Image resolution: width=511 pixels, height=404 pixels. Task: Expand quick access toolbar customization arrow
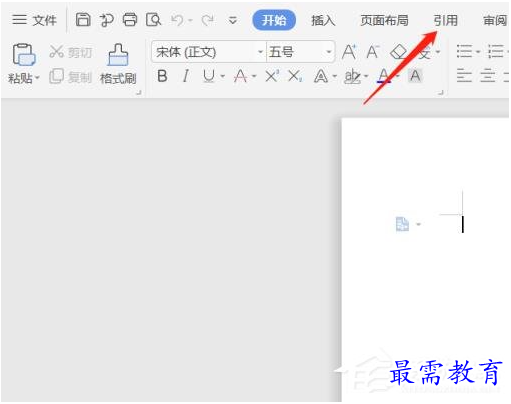233,20
